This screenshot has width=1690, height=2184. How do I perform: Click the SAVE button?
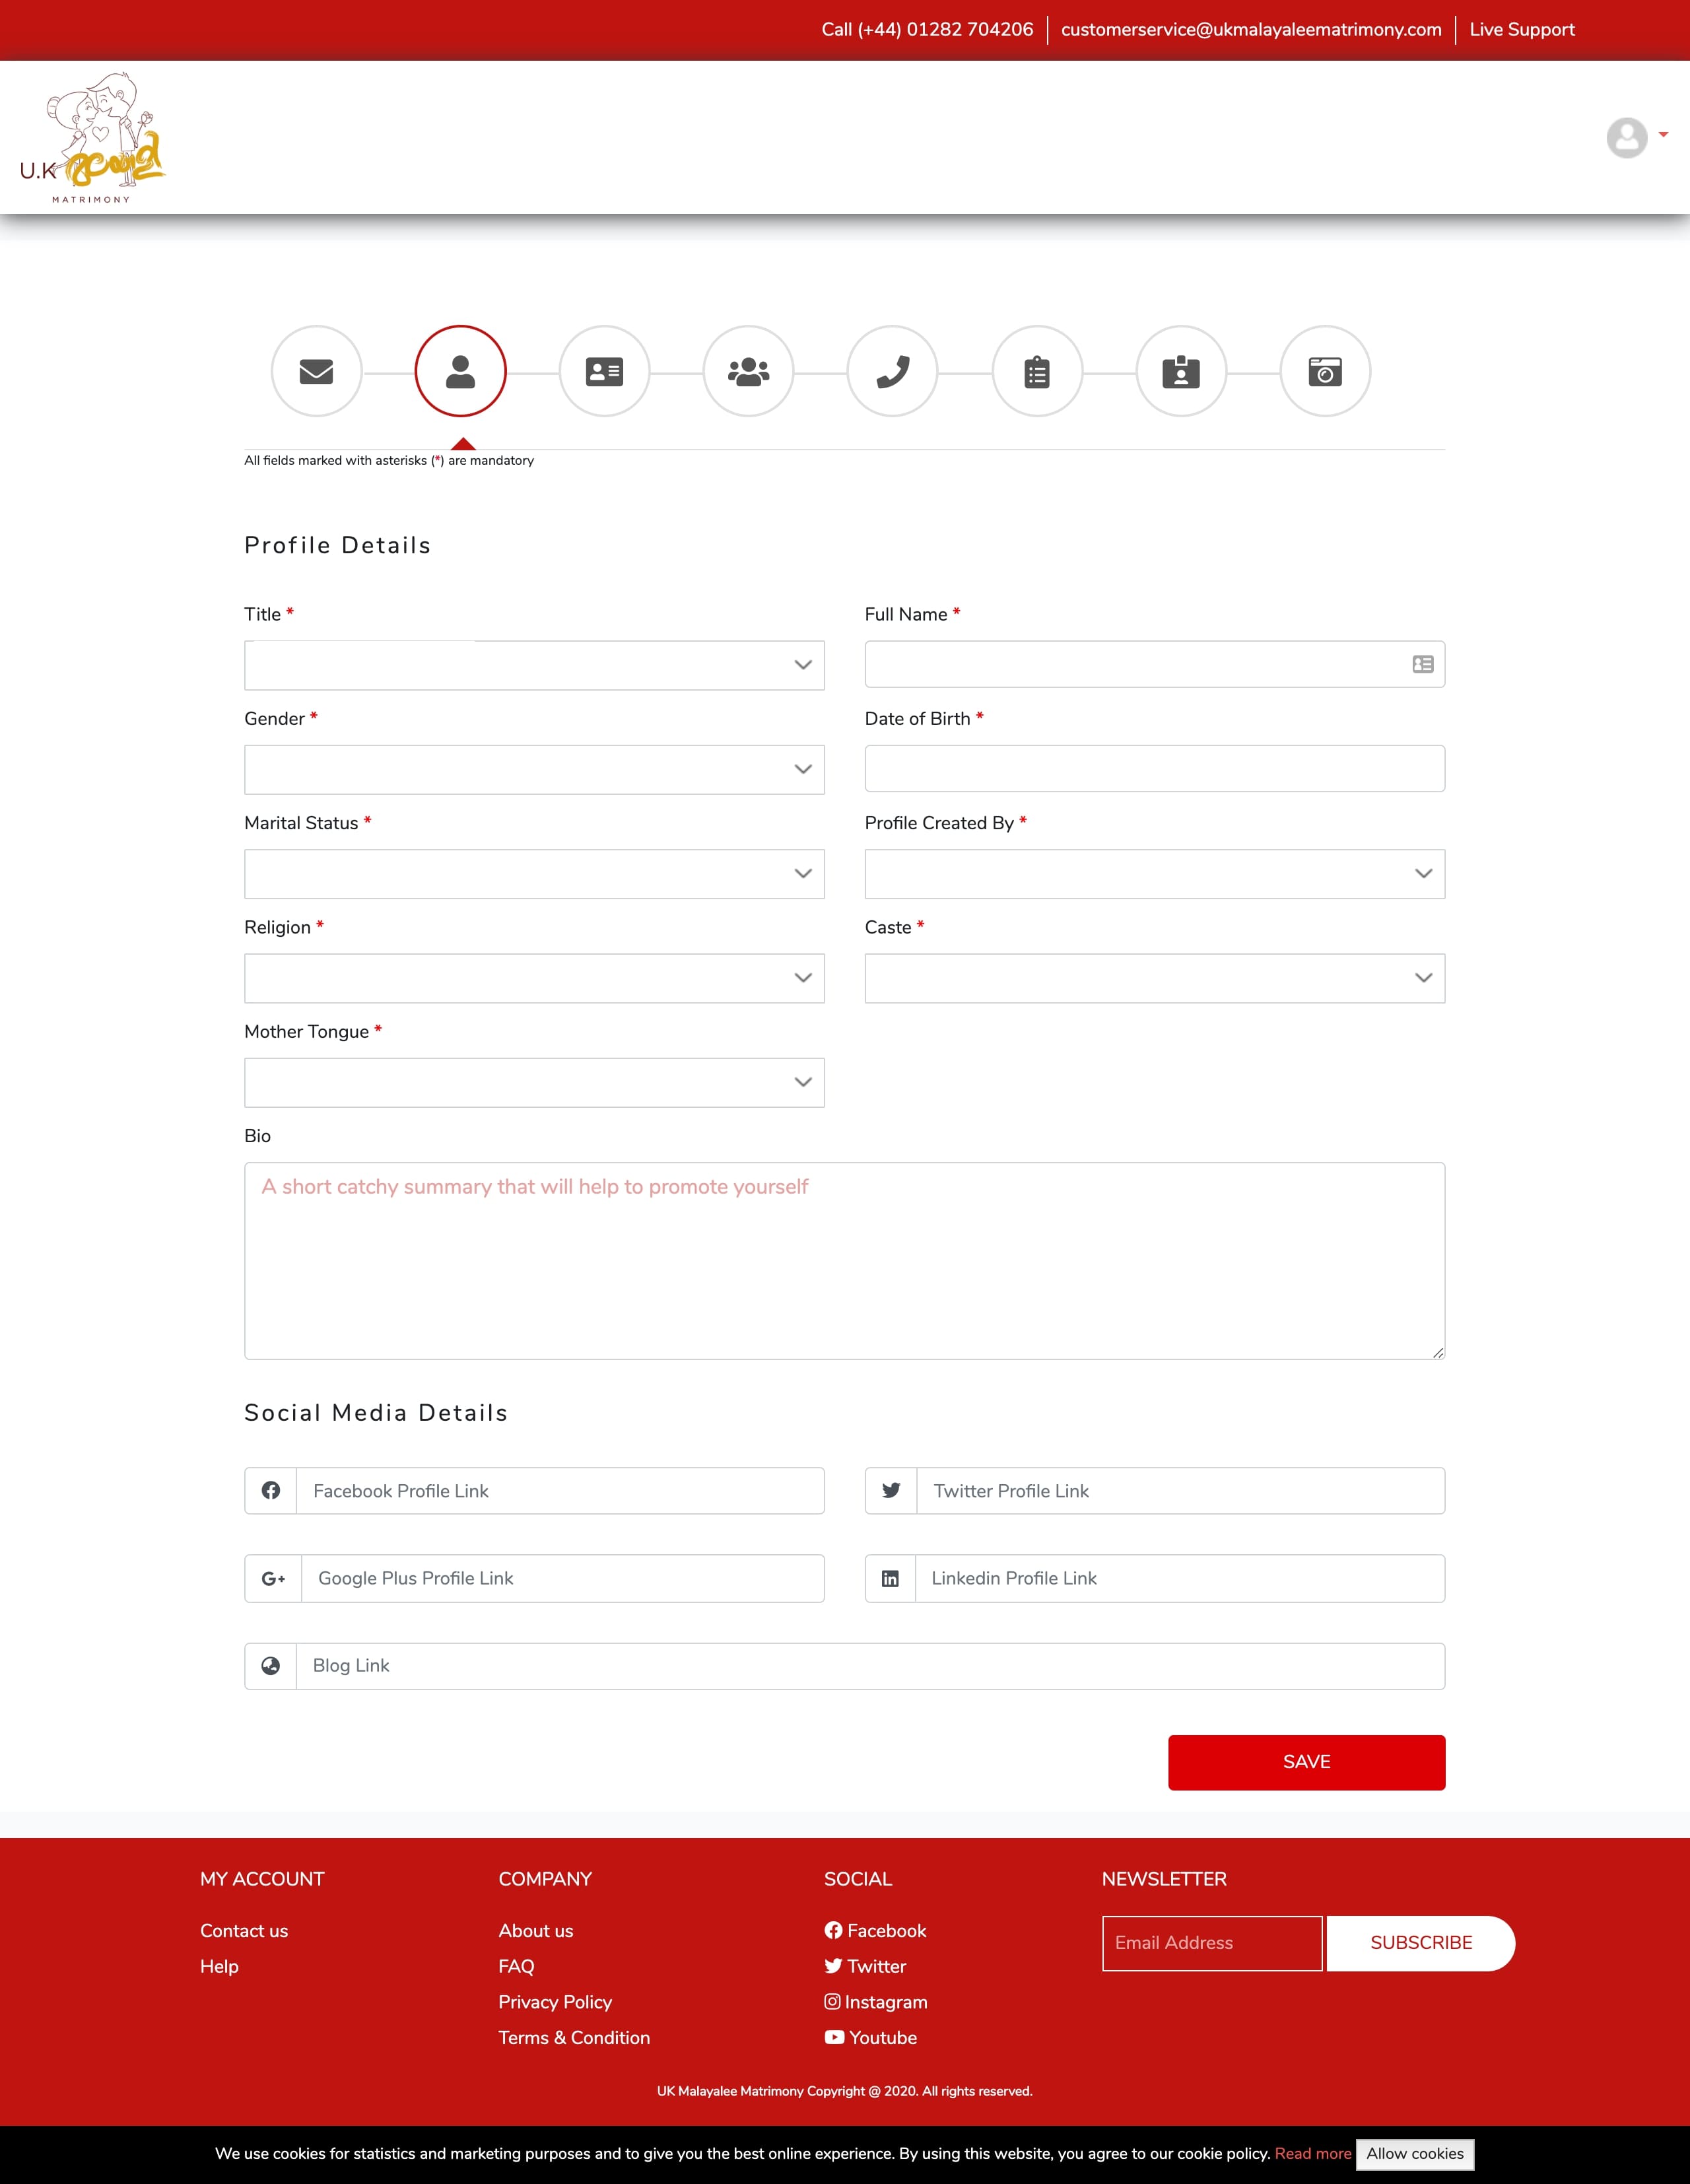[x=1307, y=1760]
